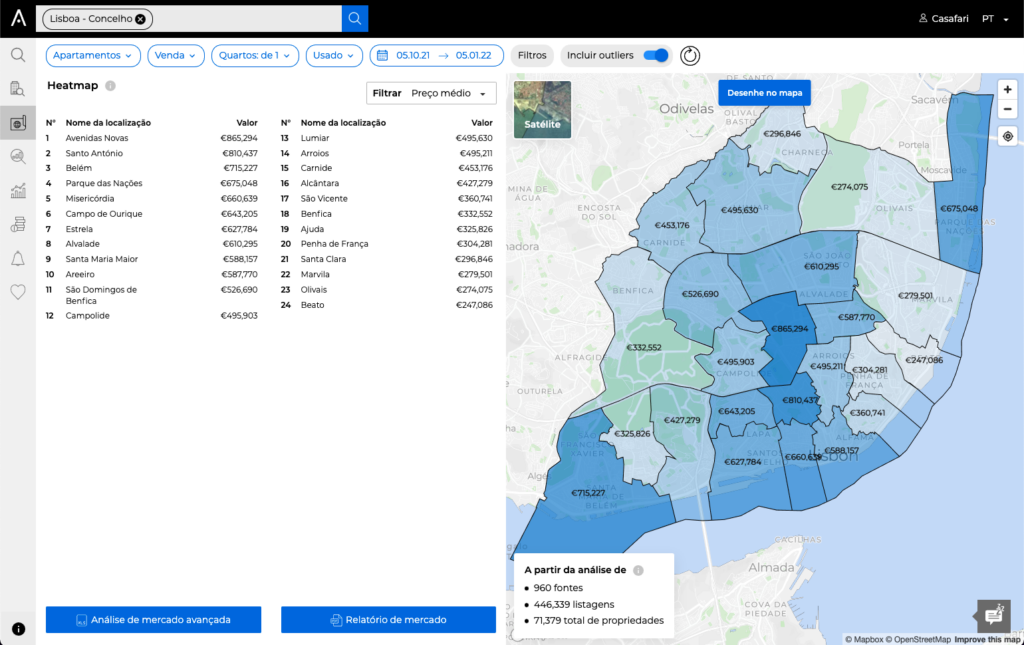The height and width of the screenshot is (645, 1024).
Task: Select Alcântara row in the list
Action: click(387, 183)
